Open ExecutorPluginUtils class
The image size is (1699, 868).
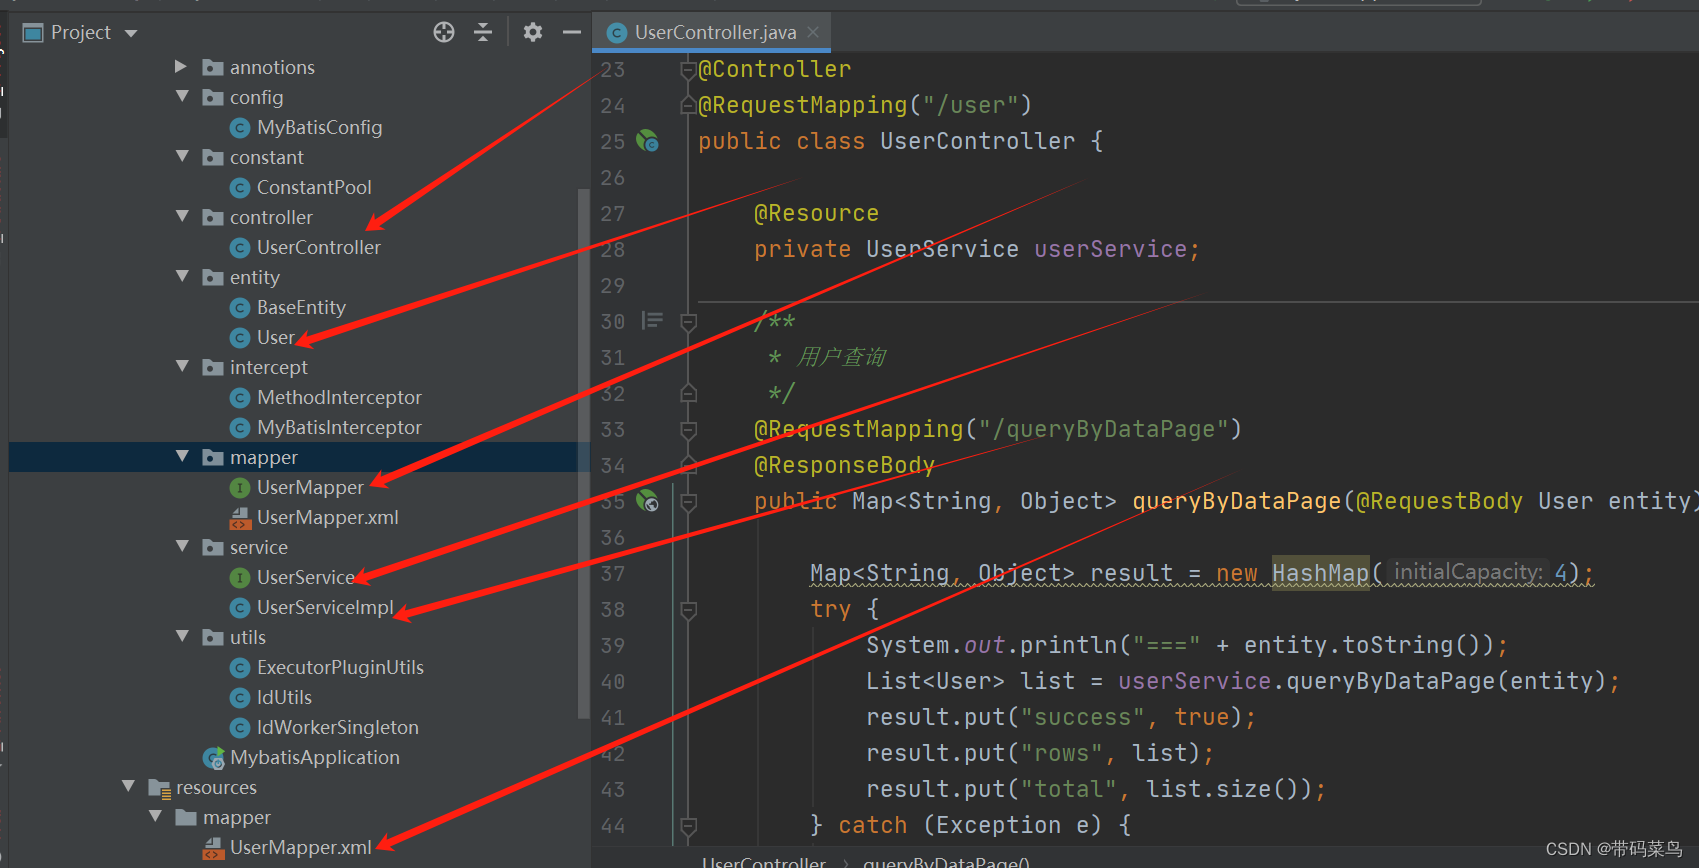[x=340, y=667]
